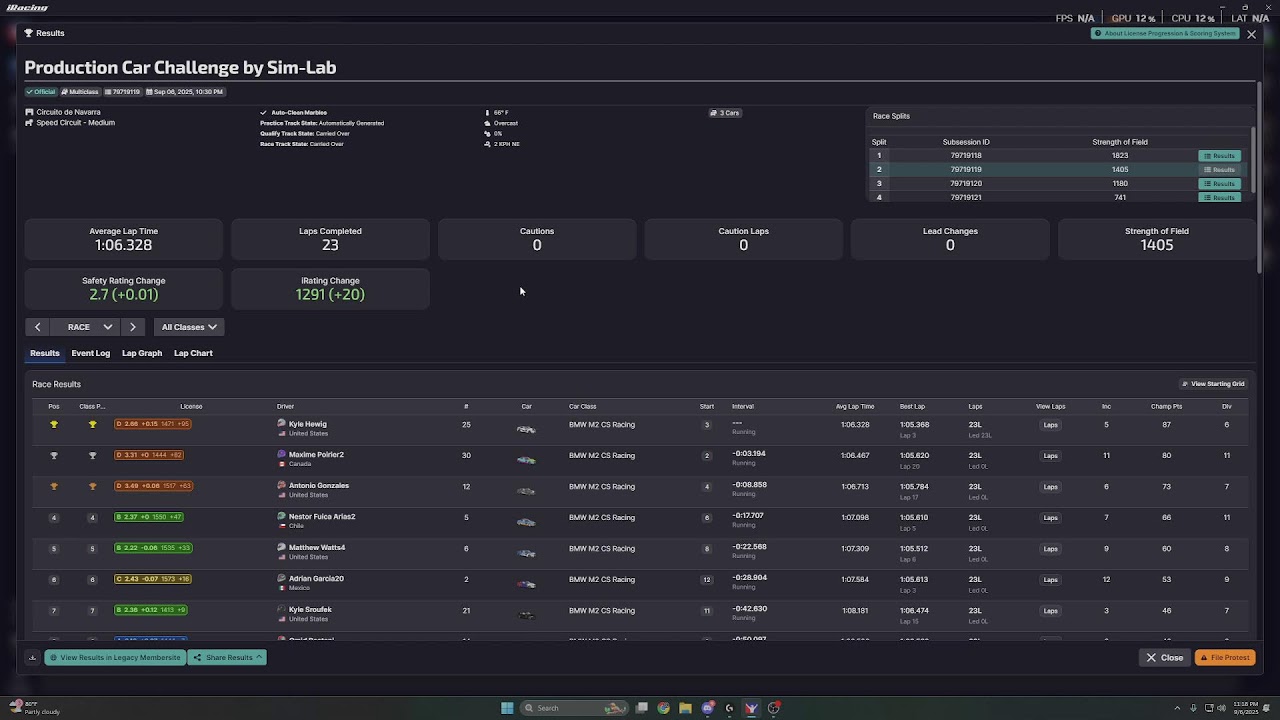Click the 3 Cars badge

pyautogui.click(x=725, y=113)
